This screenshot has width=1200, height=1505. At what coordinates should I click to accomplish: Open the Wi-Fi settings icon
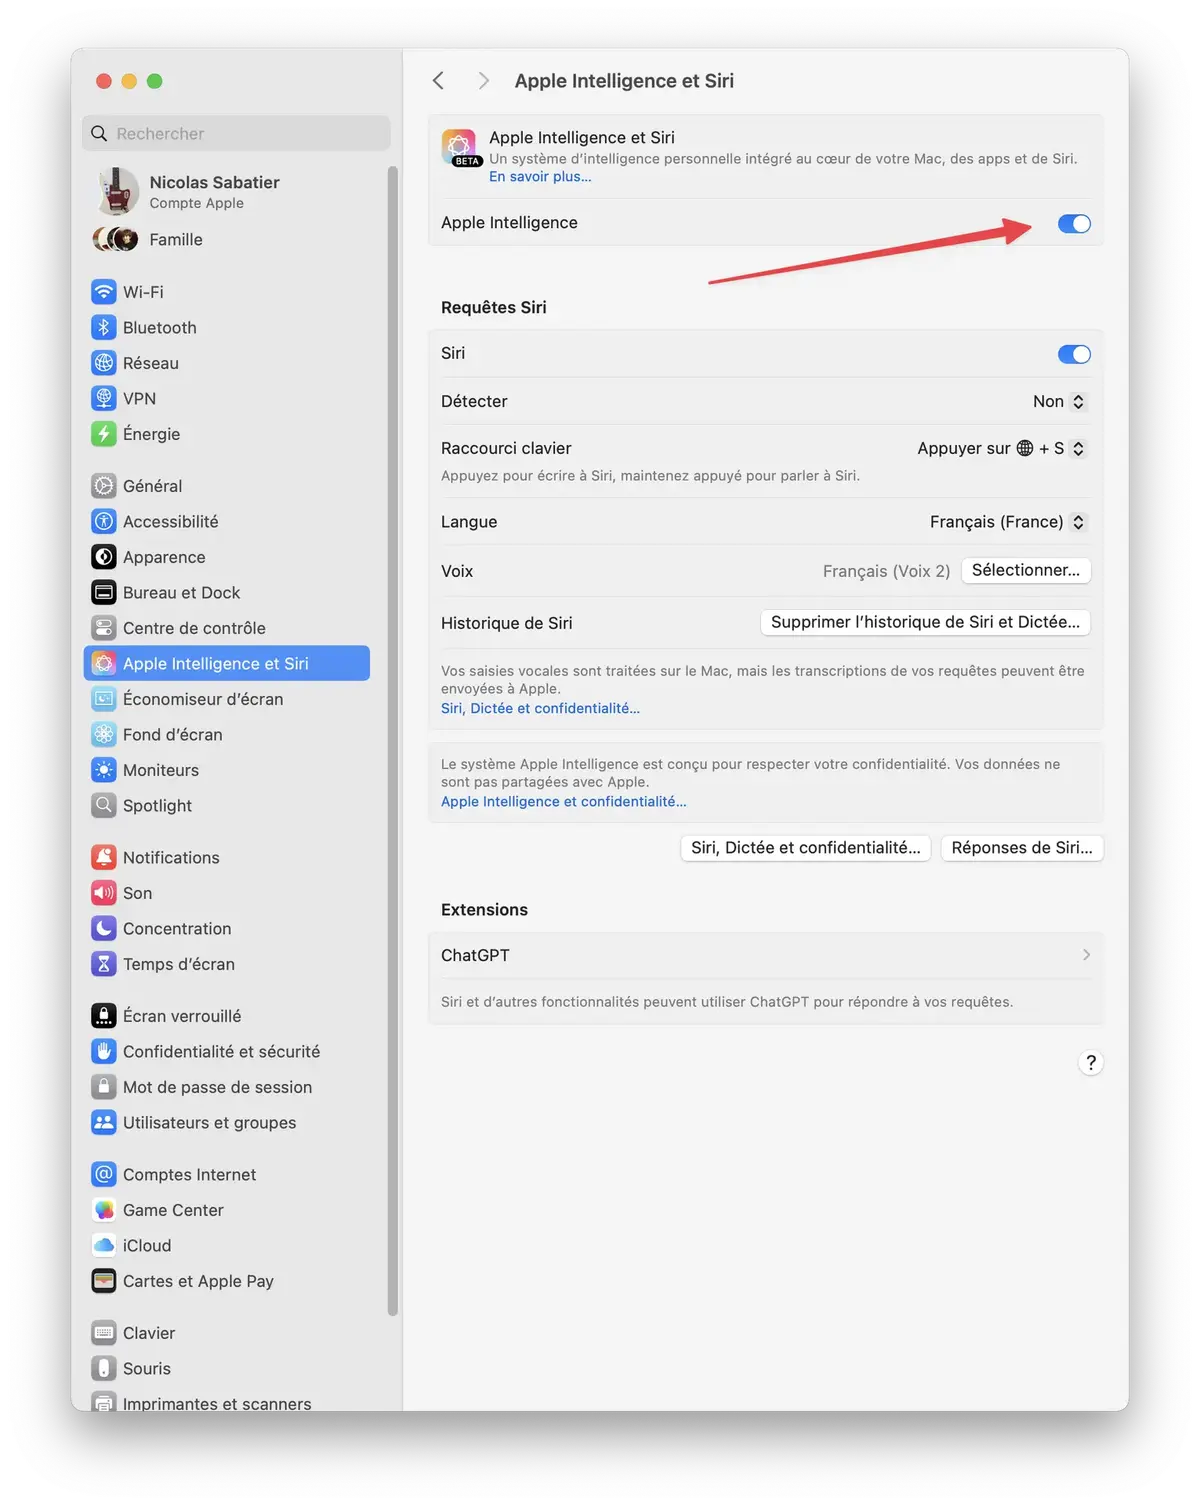click(x=105, y=291)
